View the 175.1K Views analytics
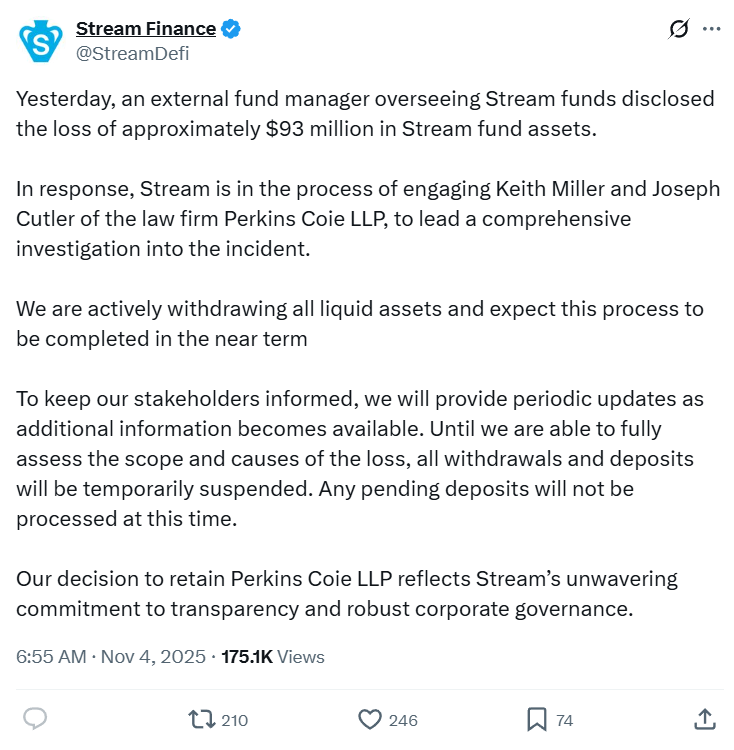The width and height of the screenshot is (734, 750). (x=273, y=657)
